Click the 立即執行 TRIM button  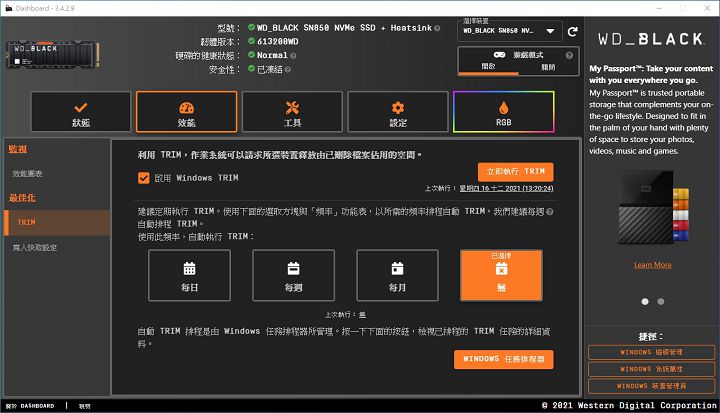[x=514, y=172]
